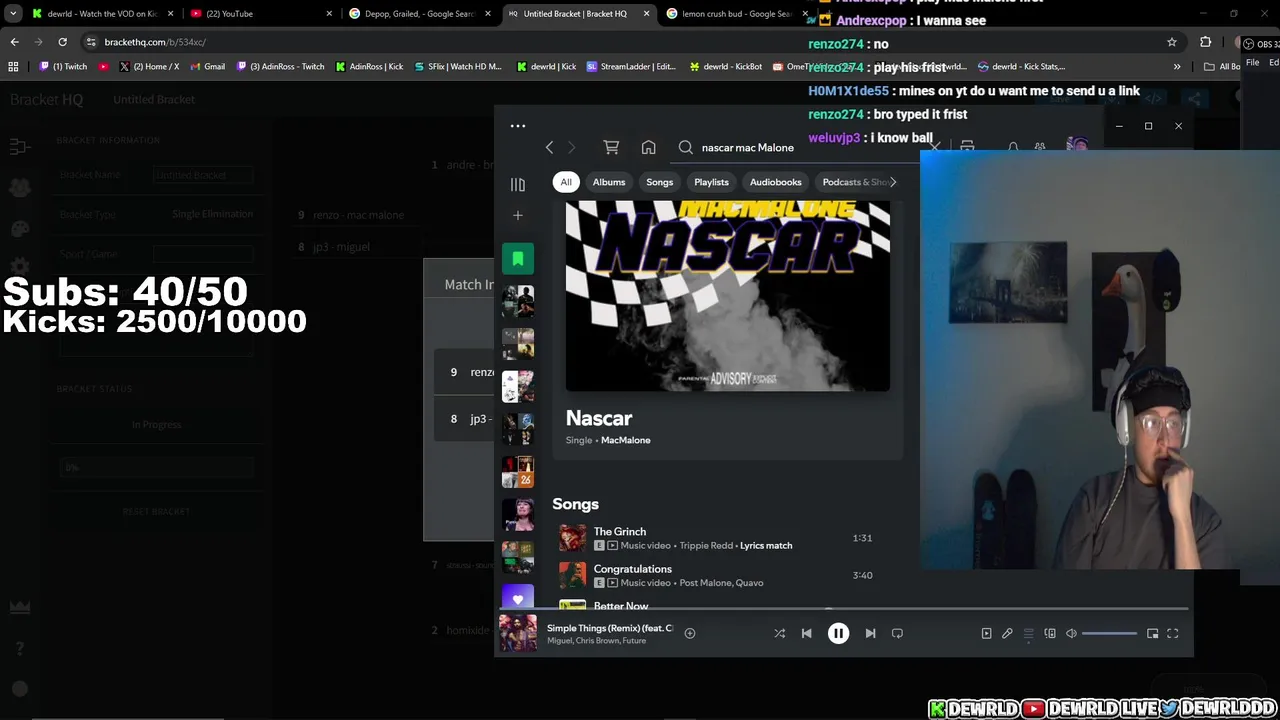This screenshot has width=1280, height=720.
Task: Open the 'dewrld - KickBot' bookmark
Action: (726, 66)
